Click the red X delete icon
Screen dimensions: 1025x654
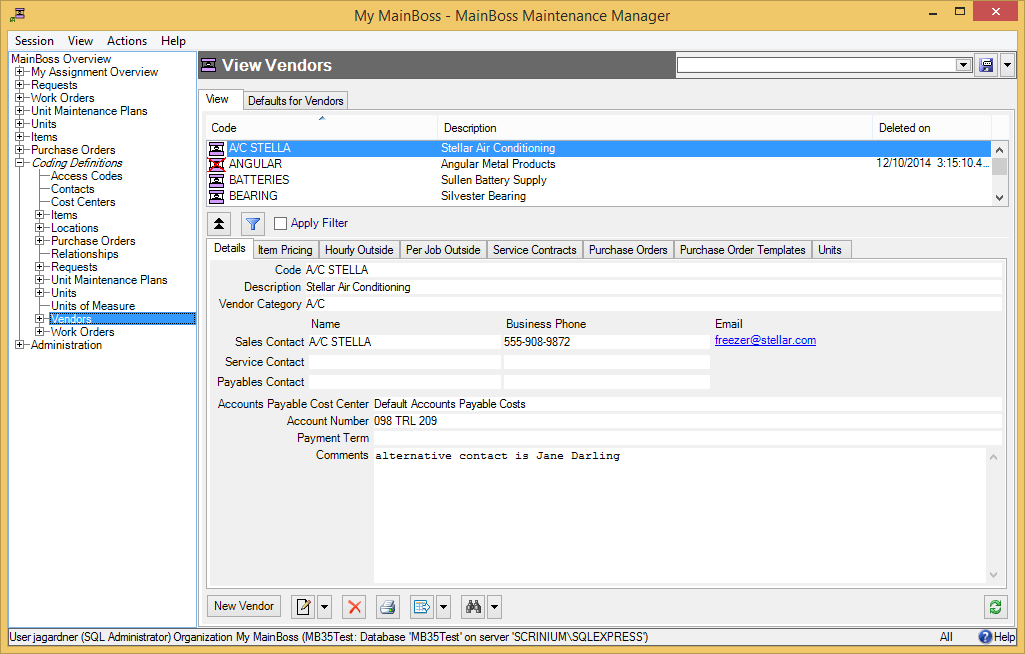(354, 606)
